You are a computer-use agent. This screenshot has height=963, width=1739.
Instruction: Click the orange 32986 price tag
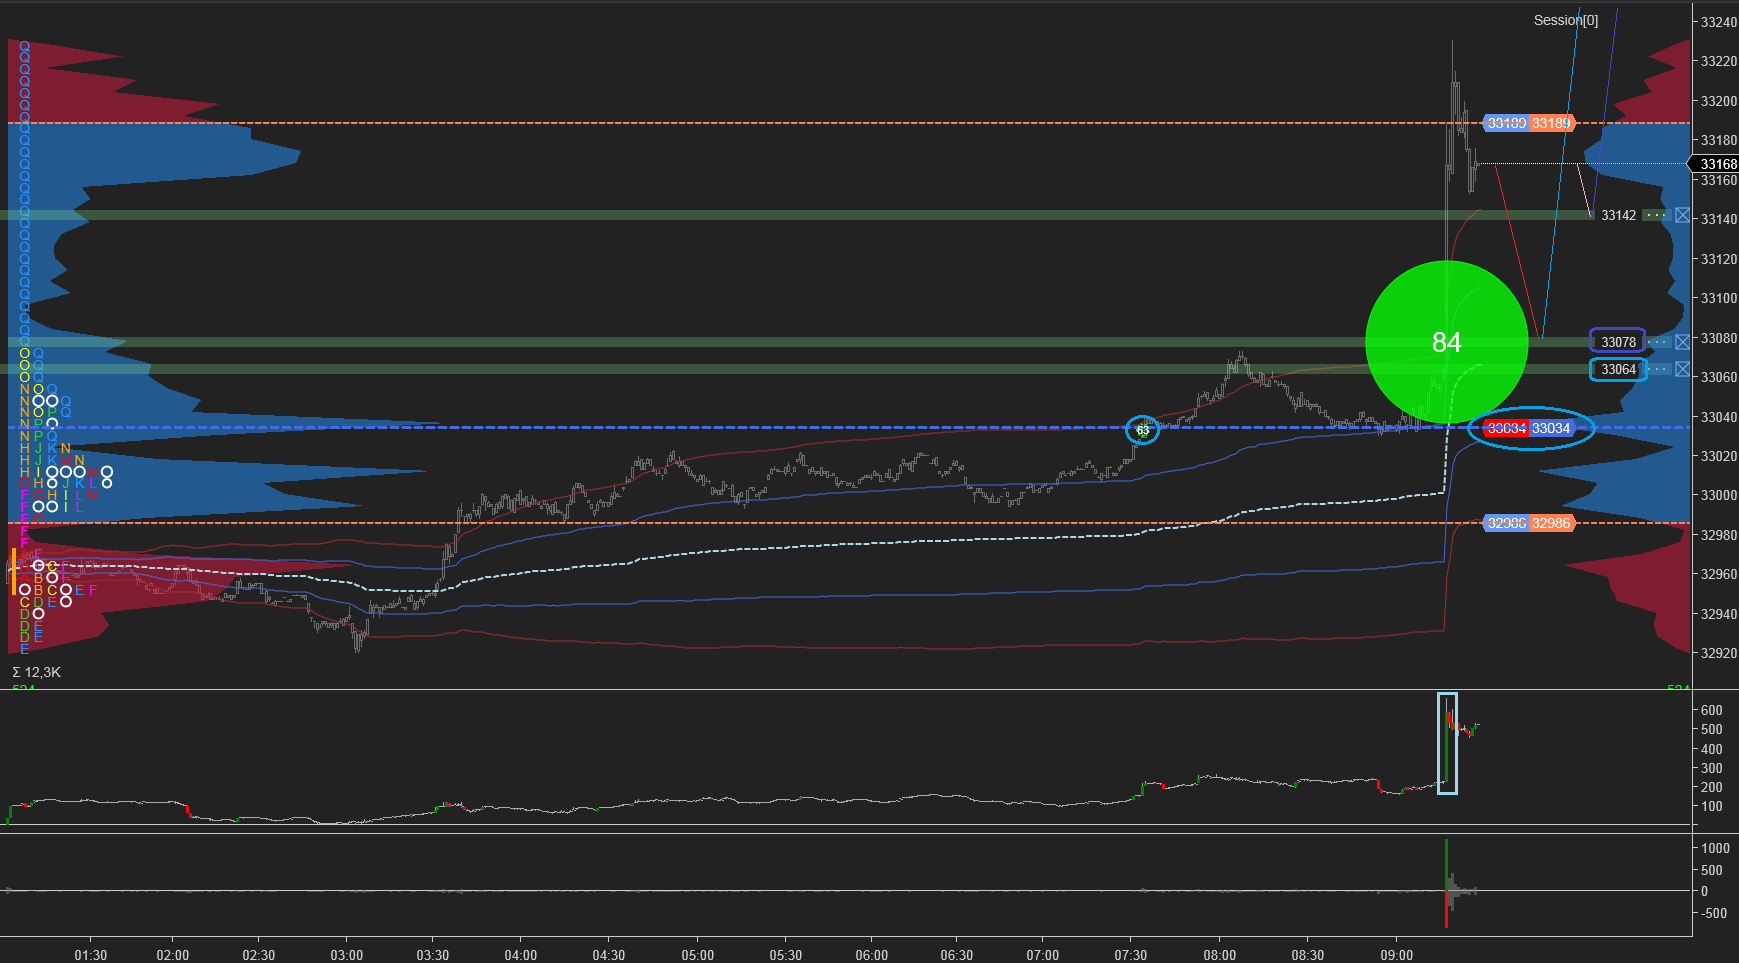coord(1552,523)
